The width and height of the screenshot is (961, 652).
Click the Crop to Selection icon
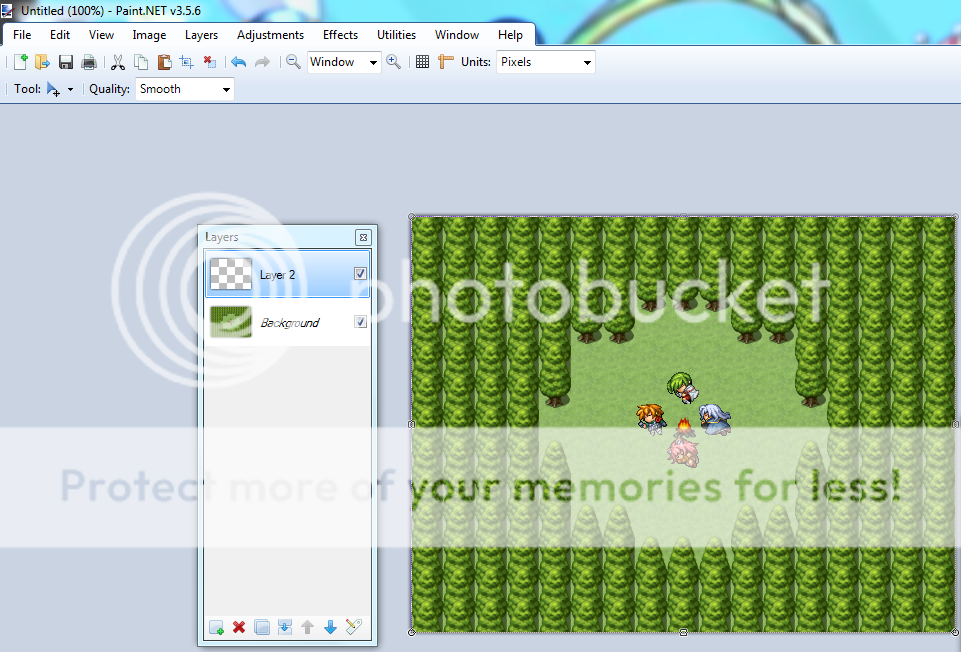(187, 62)
